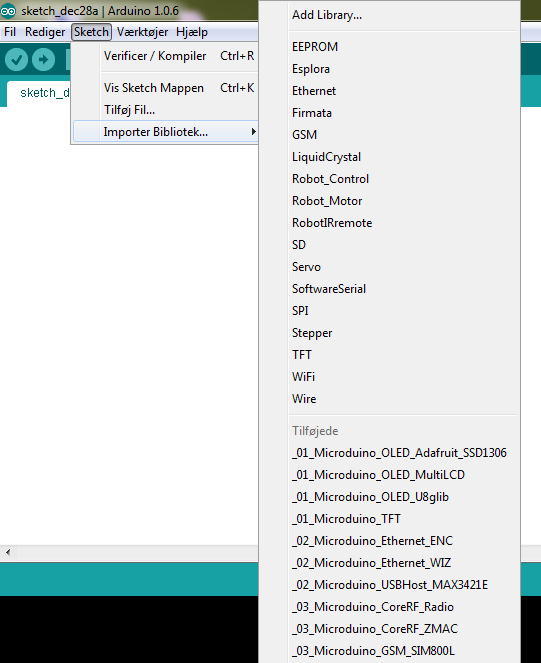The width and height of the screenshot is (541, 663).
Task: Choose Tilføj Fil... menu item
Action: [x=165, y=110]
